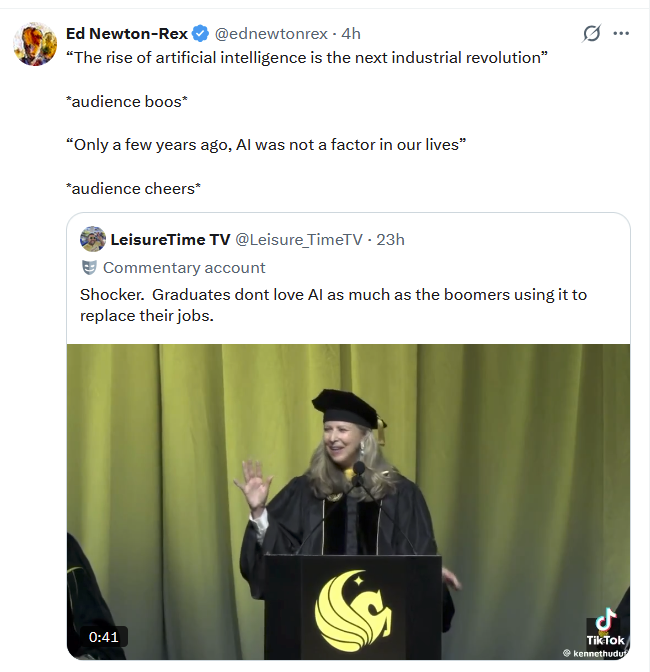Click the TikTok logo watermark
This screenshot has width=650, height=672.
[605, 627]
